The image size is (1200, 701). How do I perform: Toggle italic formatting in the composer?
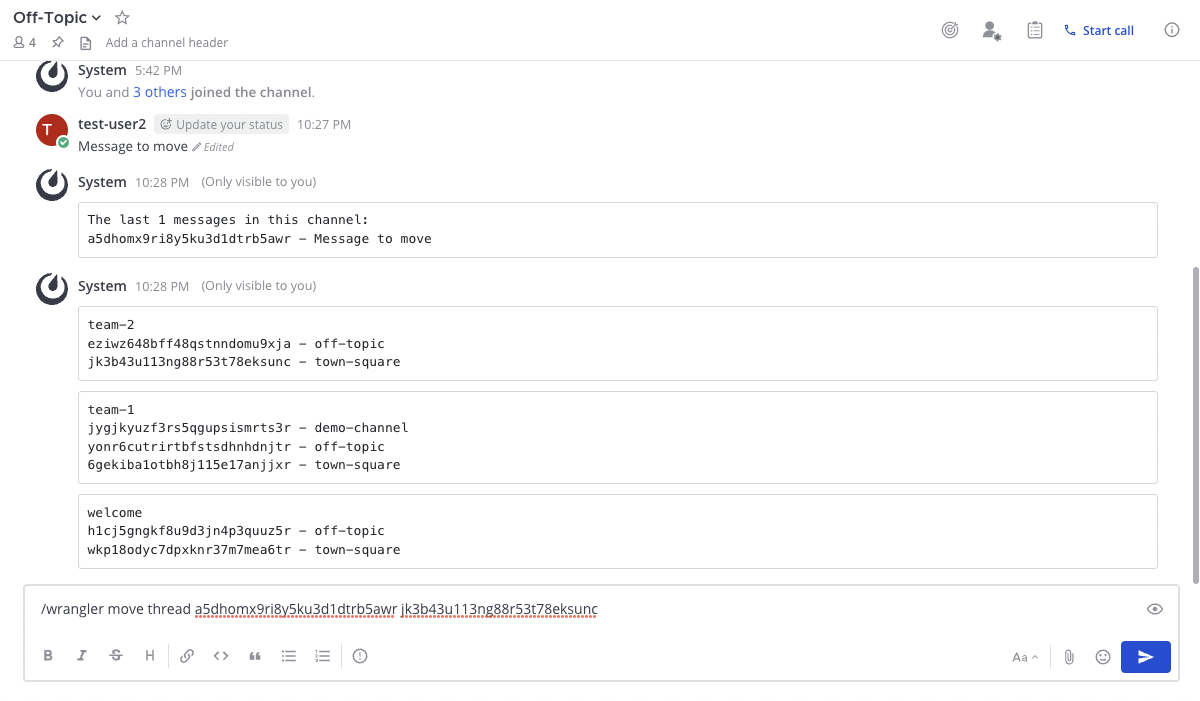[82, 656]
